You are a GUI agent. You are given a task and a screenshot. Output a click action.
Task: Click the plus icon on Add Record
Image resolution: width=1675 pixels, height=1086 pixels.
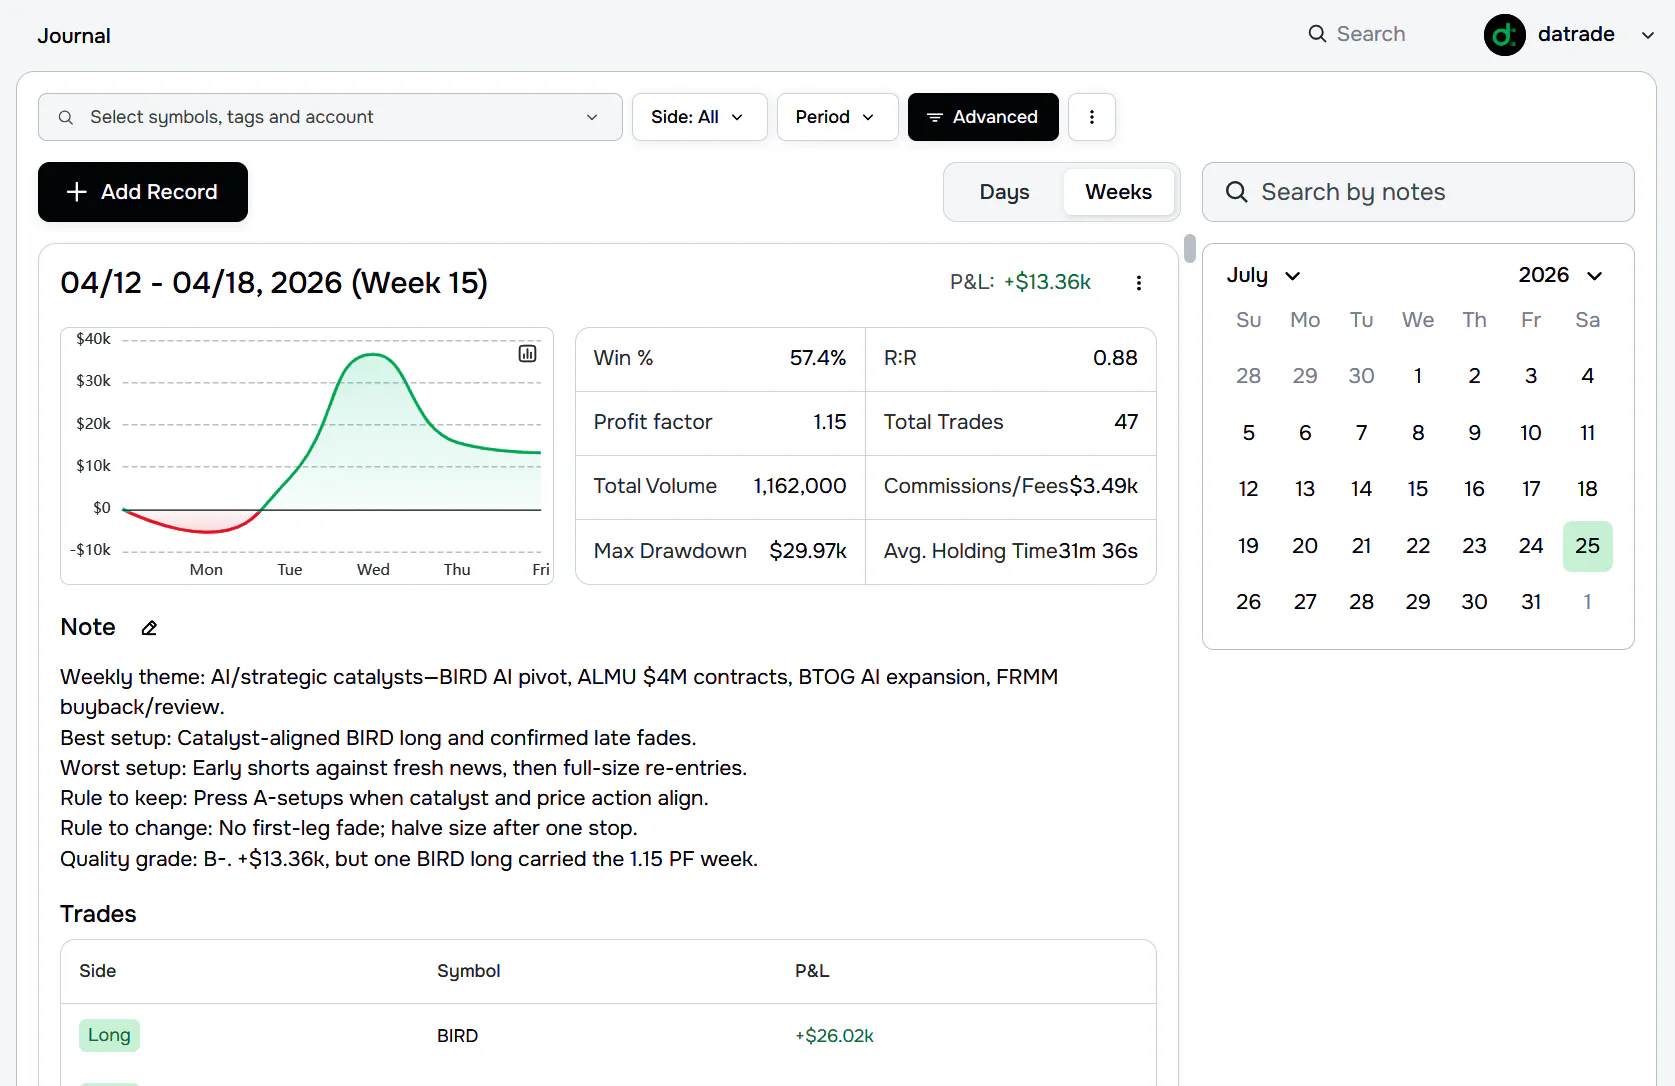(x=77, y=192)
